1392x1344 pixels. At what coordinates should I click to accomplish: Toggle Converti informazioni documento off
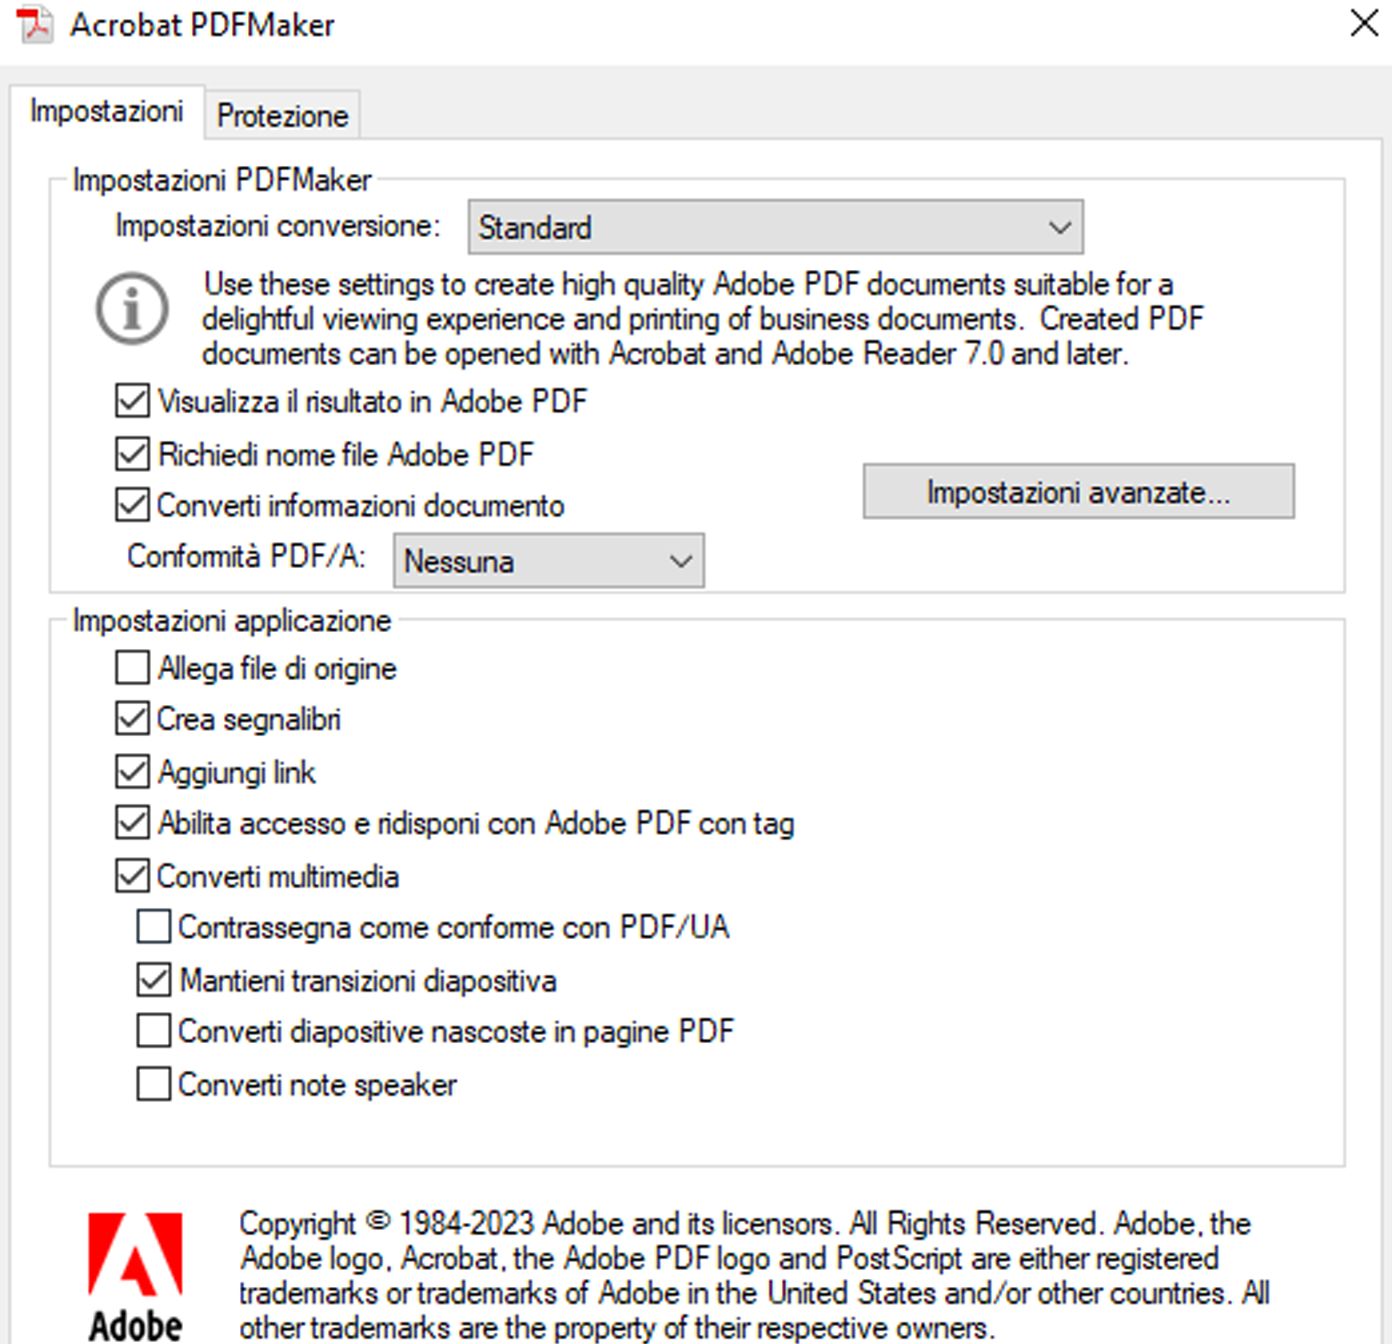pos(130,505)
